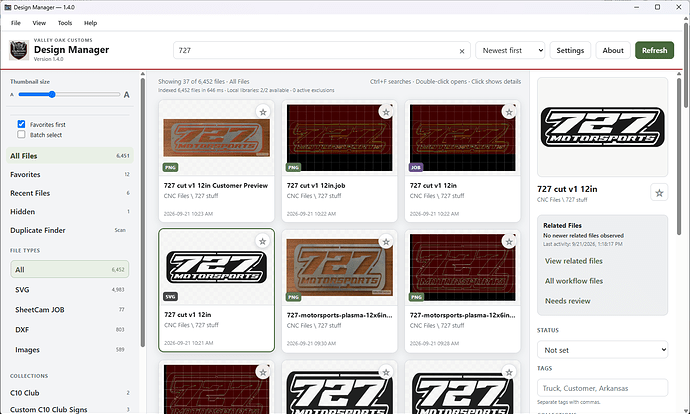Star the selected SVG 727 cut v1 12in card
The image size is (690, 414).
click(262, 241)
